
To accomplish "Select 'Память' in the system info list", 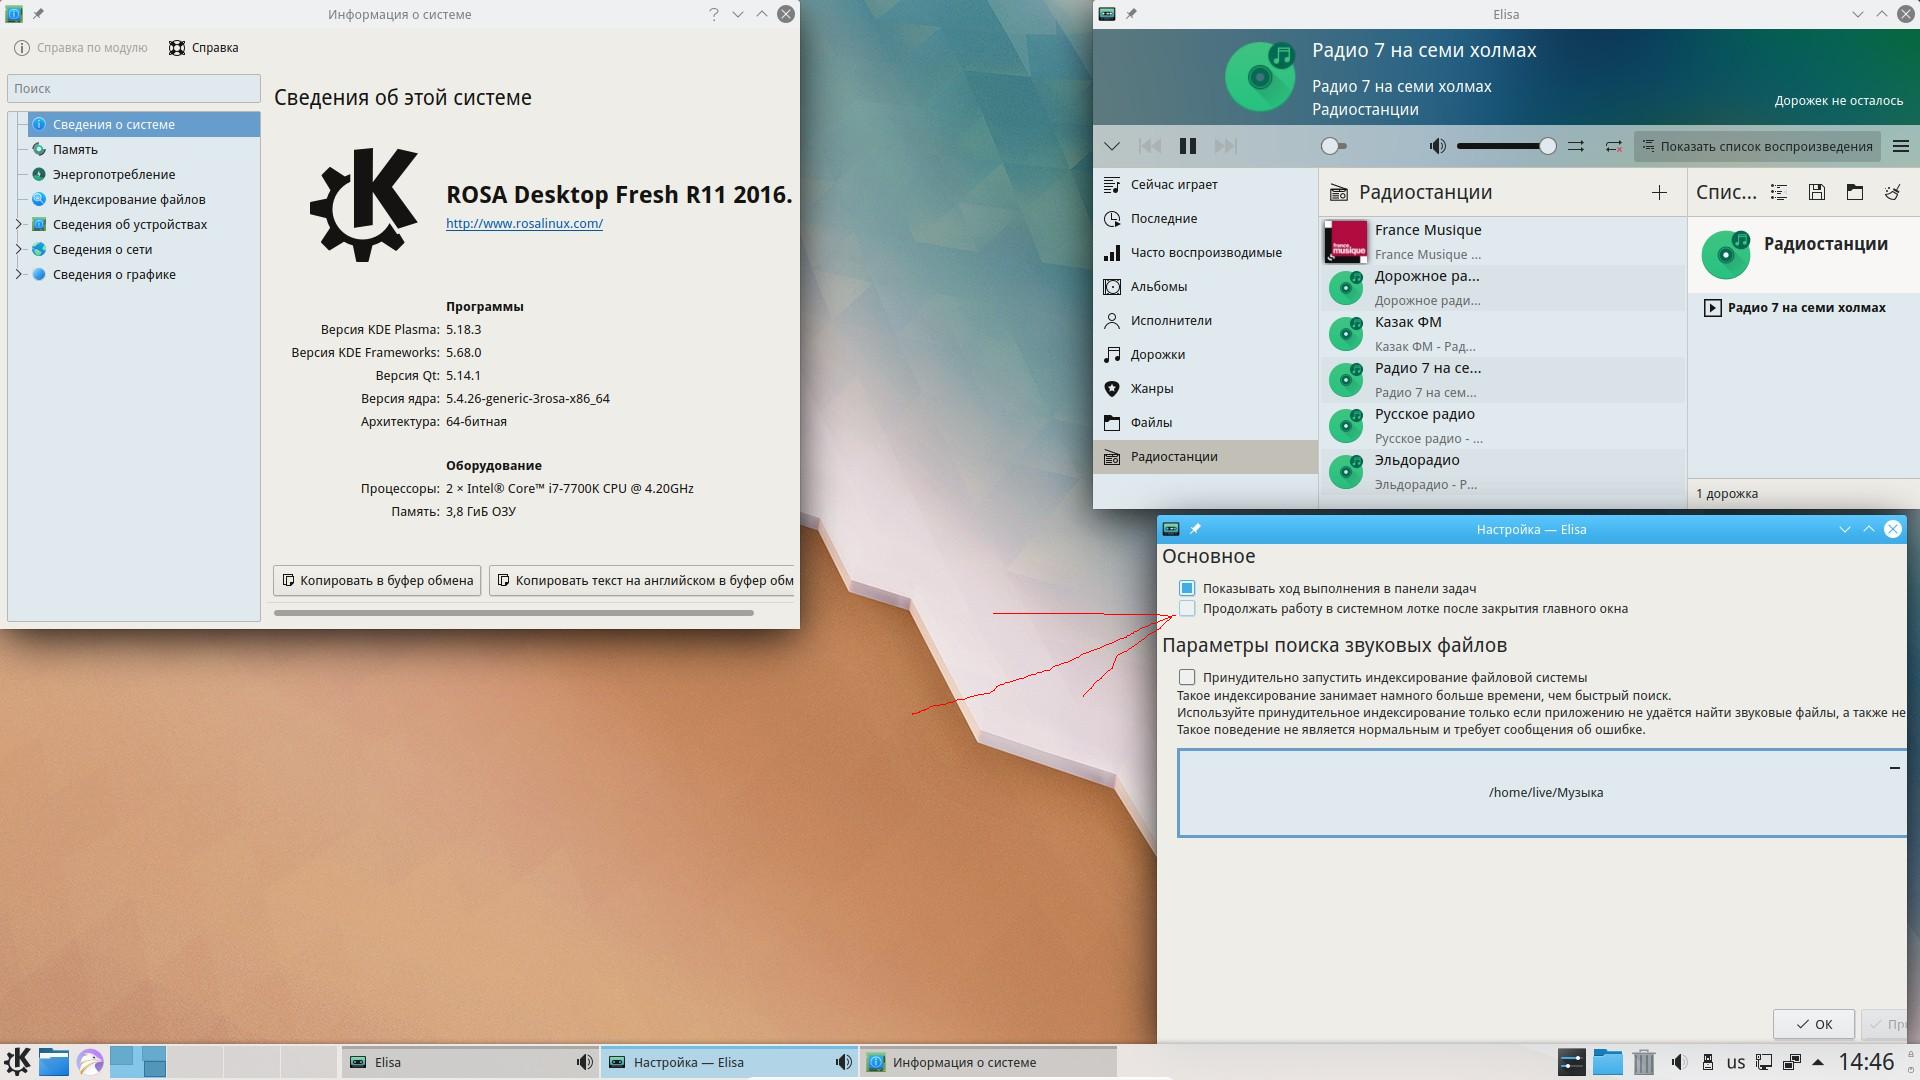I will click(x=75, y=149).
